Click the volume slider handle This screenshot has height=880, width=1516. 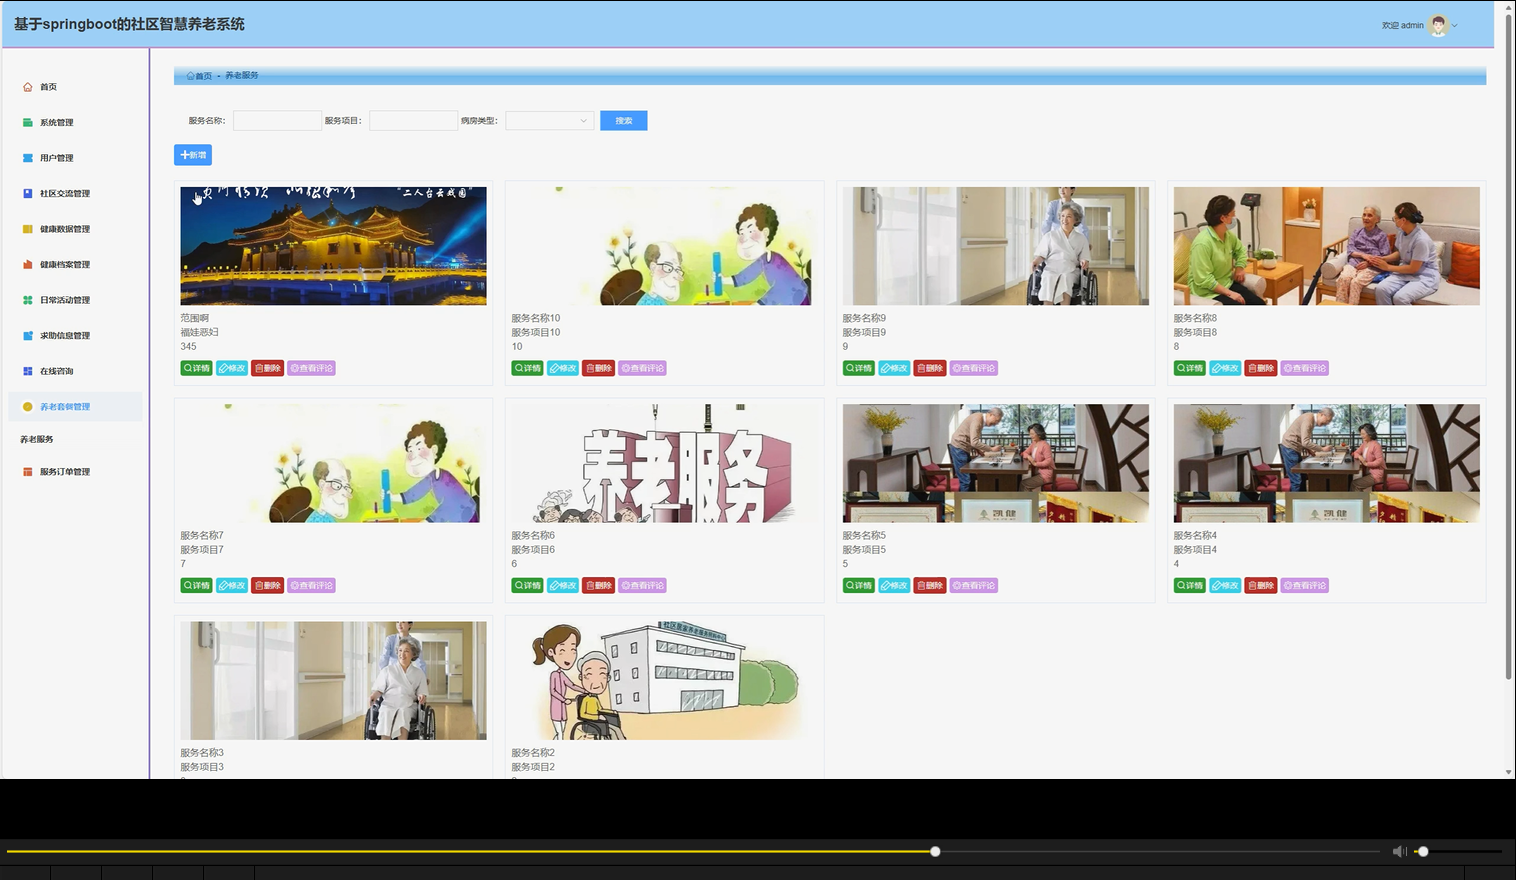coord(1423,852)
